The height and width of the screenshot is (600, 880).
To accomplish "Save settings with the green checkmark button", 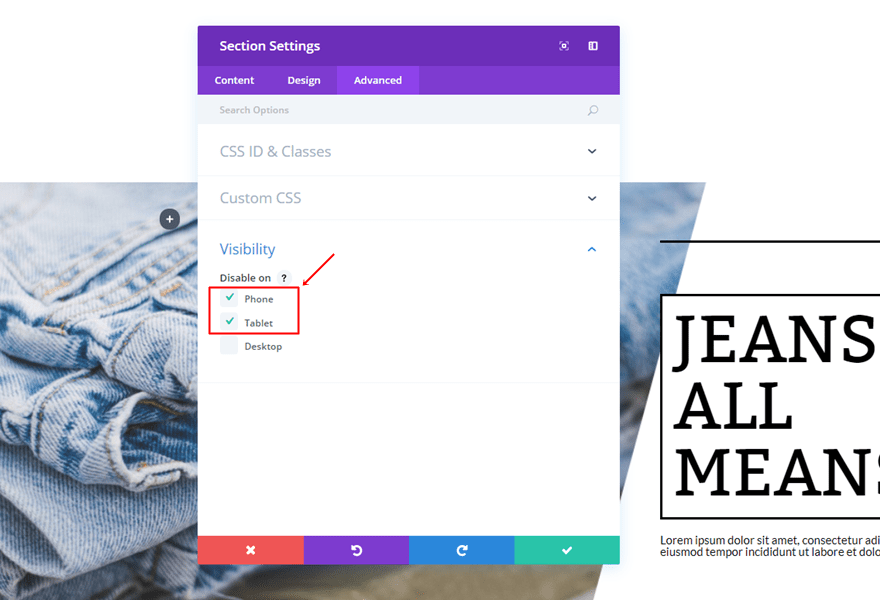I will pyautogui.click(x=567, y=550).
